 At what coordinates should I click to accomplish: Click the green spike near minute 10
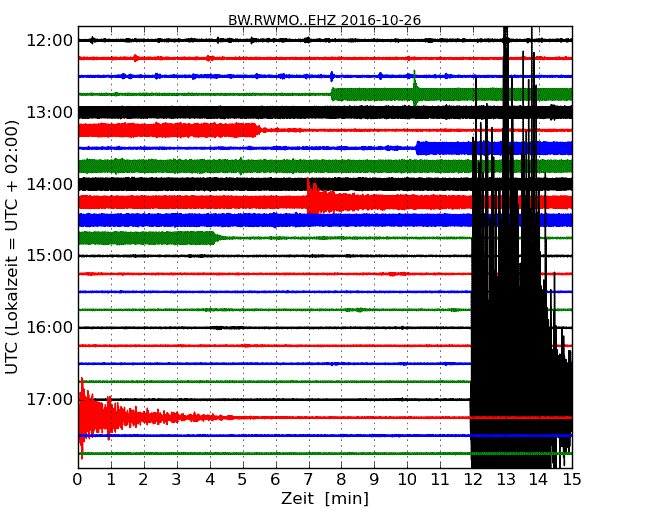click(415, 88)
